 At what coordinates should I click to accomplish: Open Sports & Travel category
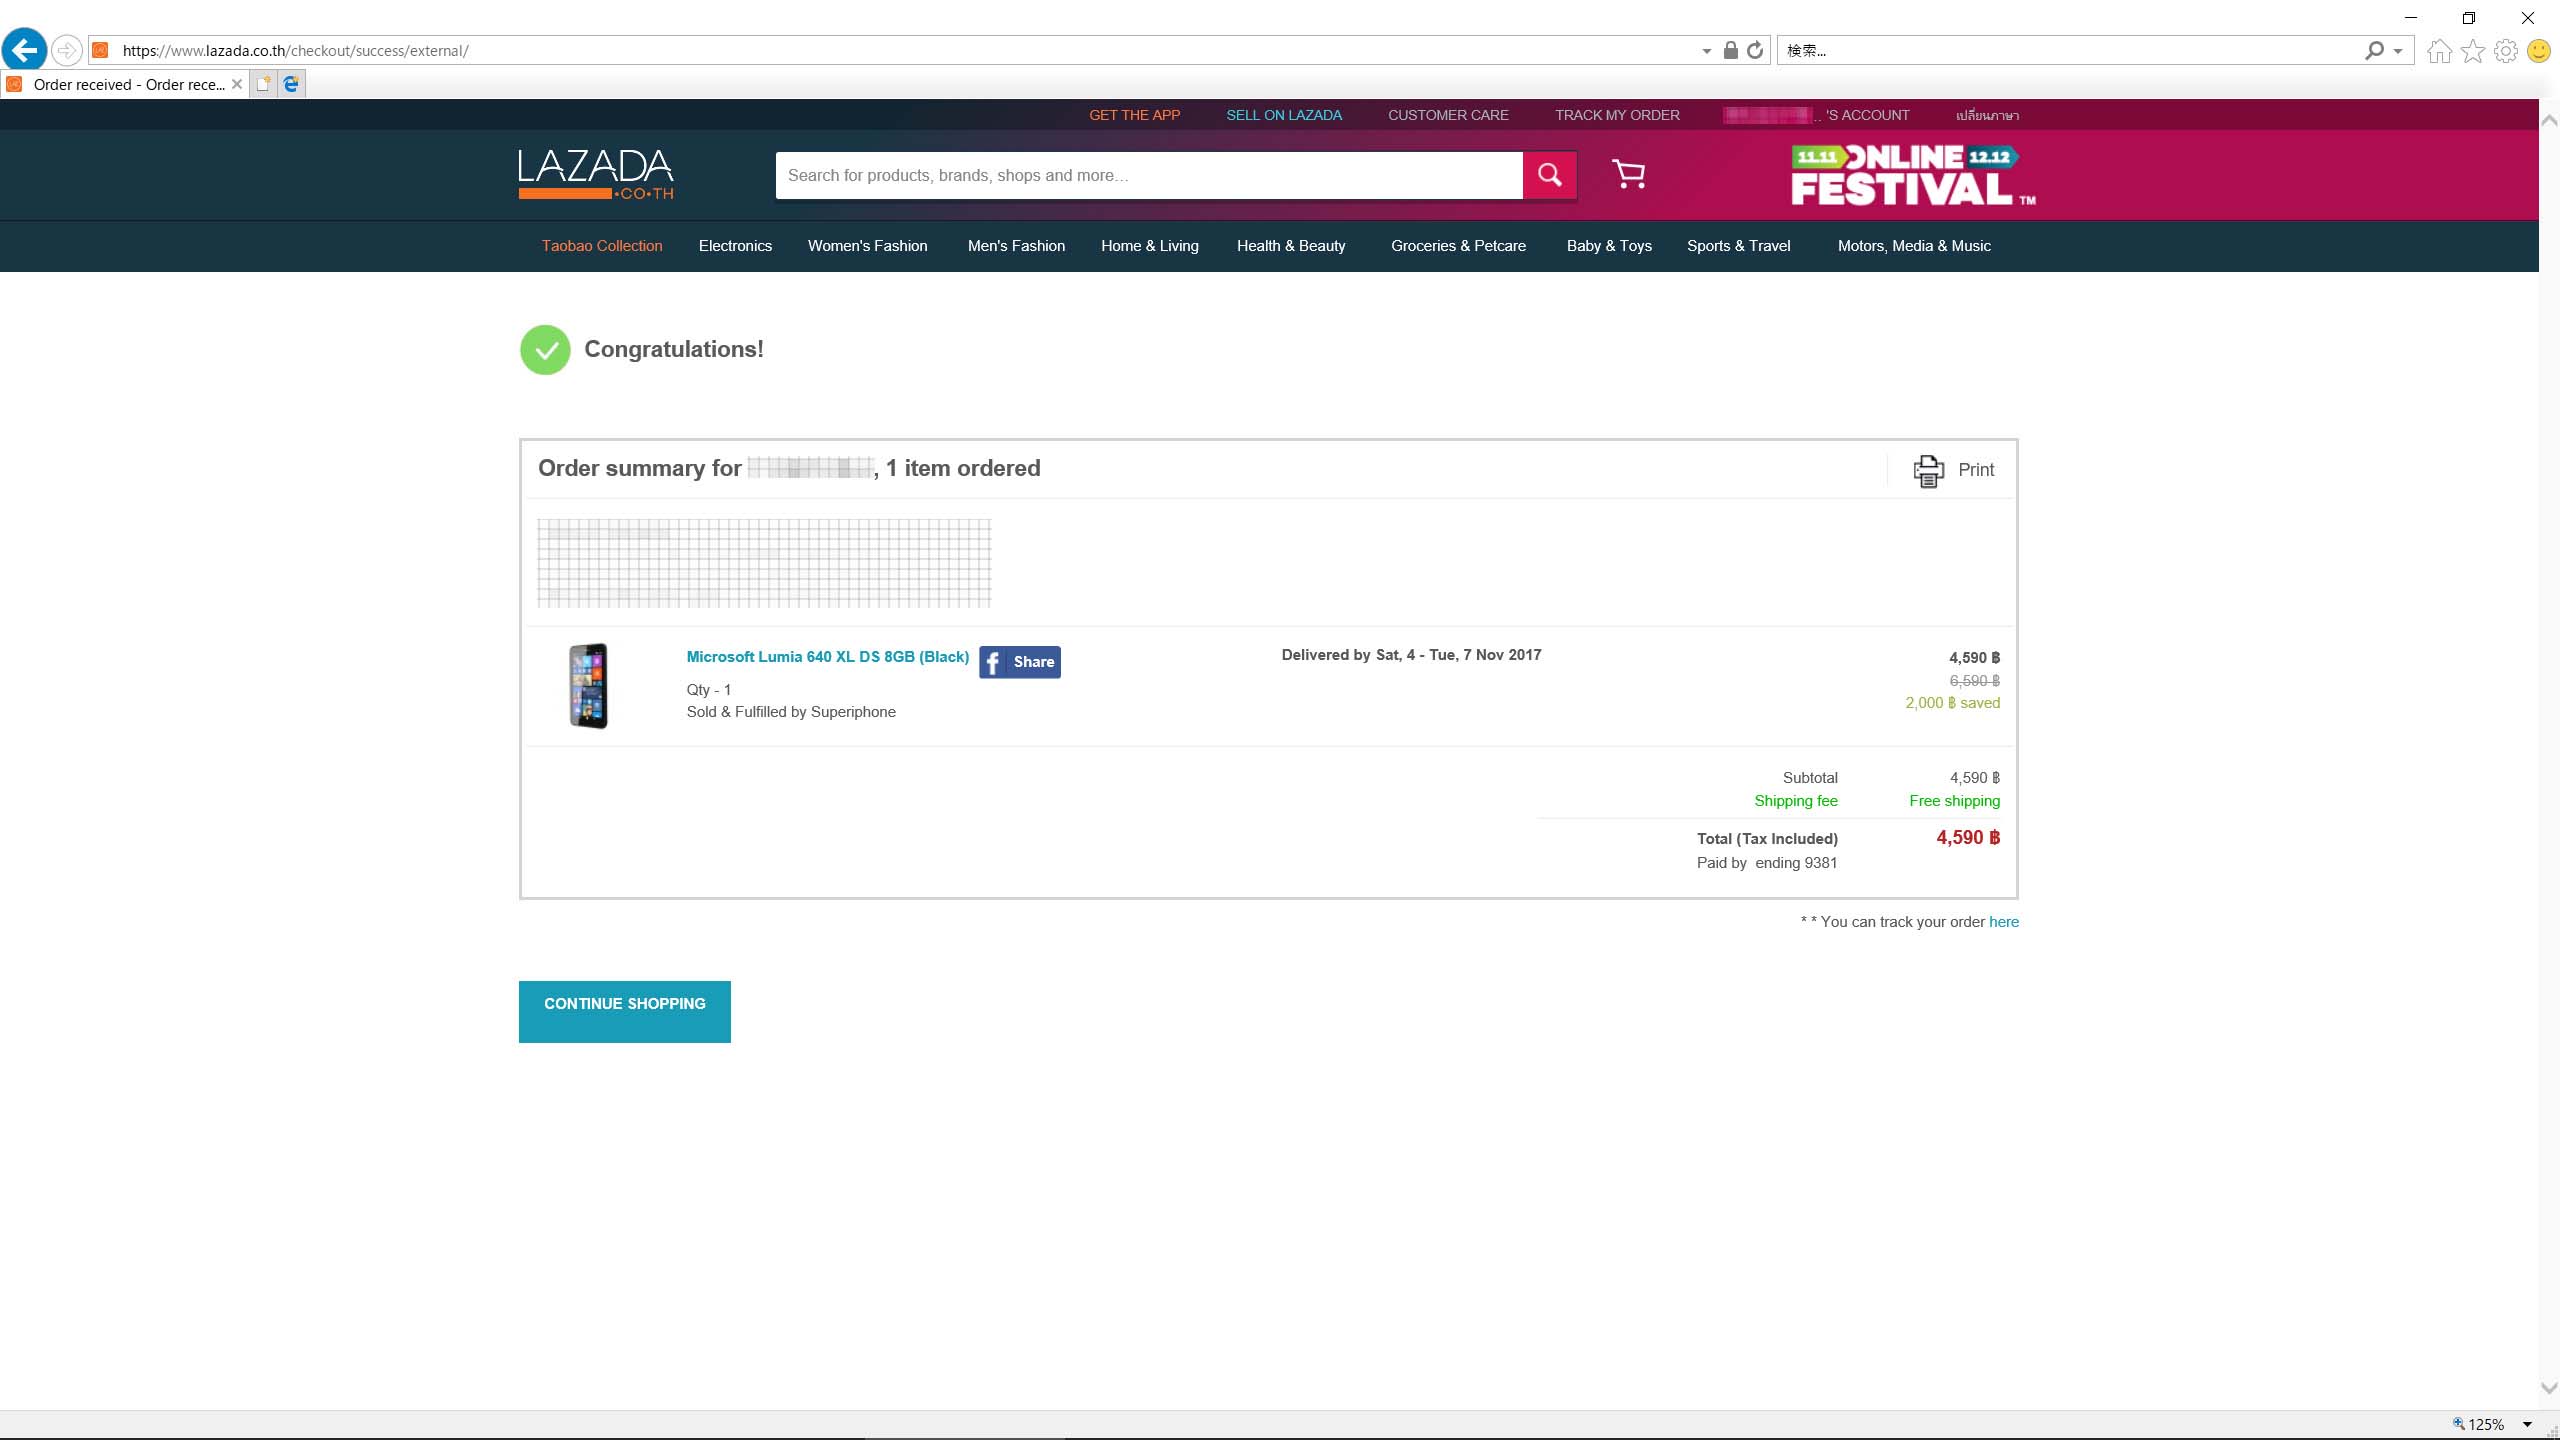(x=1738, y=246)
